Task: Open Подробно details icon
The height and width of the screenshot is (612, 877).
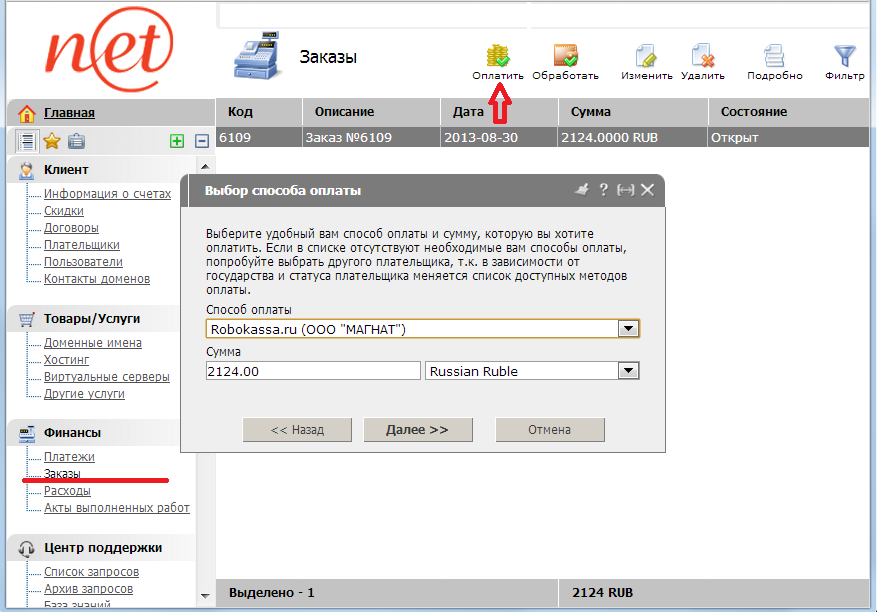Action: tap(774, 56)
